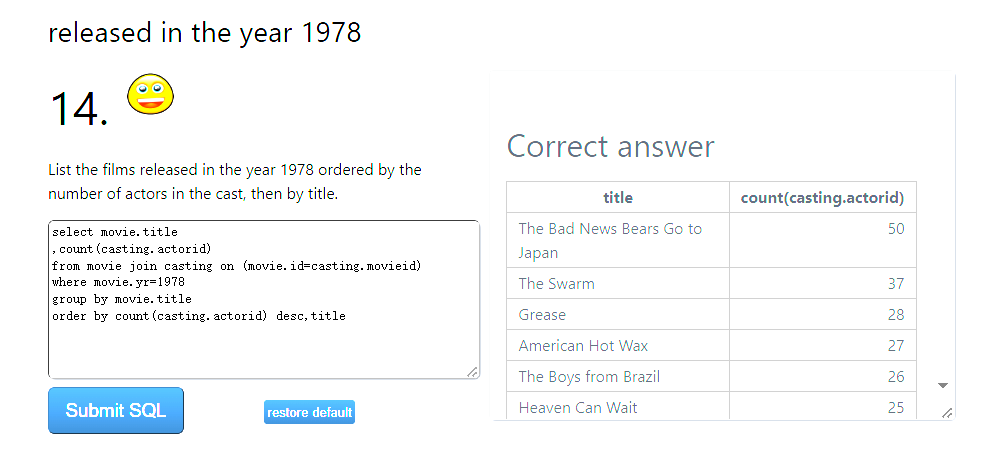
Task: Select the Grease row title
Action: (x=542, y=314)
